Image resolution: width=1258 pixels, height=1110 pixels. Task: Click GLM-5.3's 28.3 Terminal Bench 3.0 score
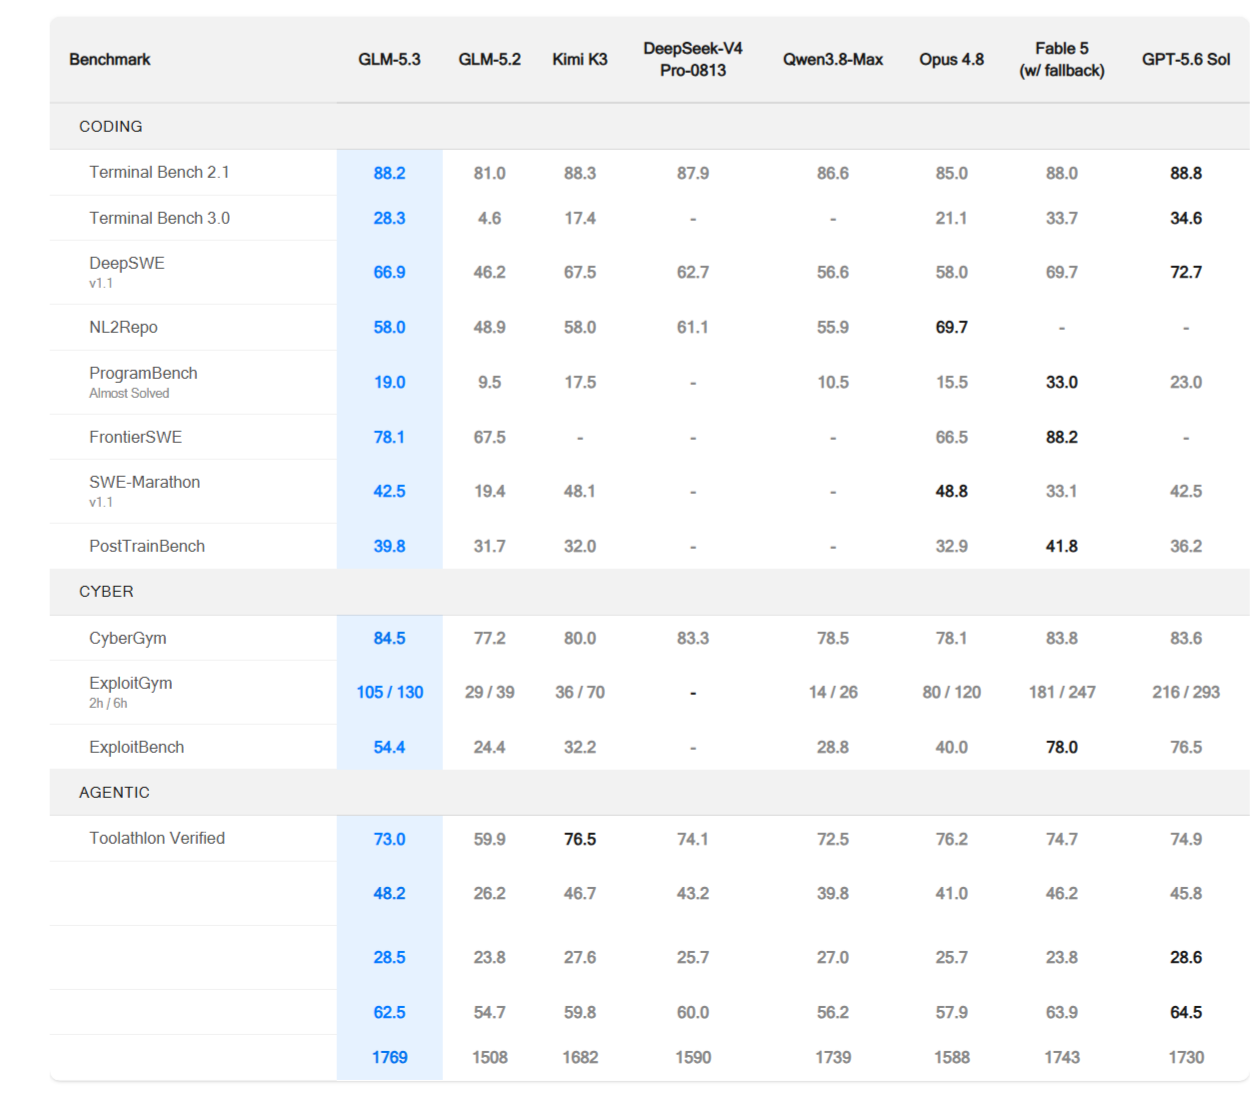(389, 218)
